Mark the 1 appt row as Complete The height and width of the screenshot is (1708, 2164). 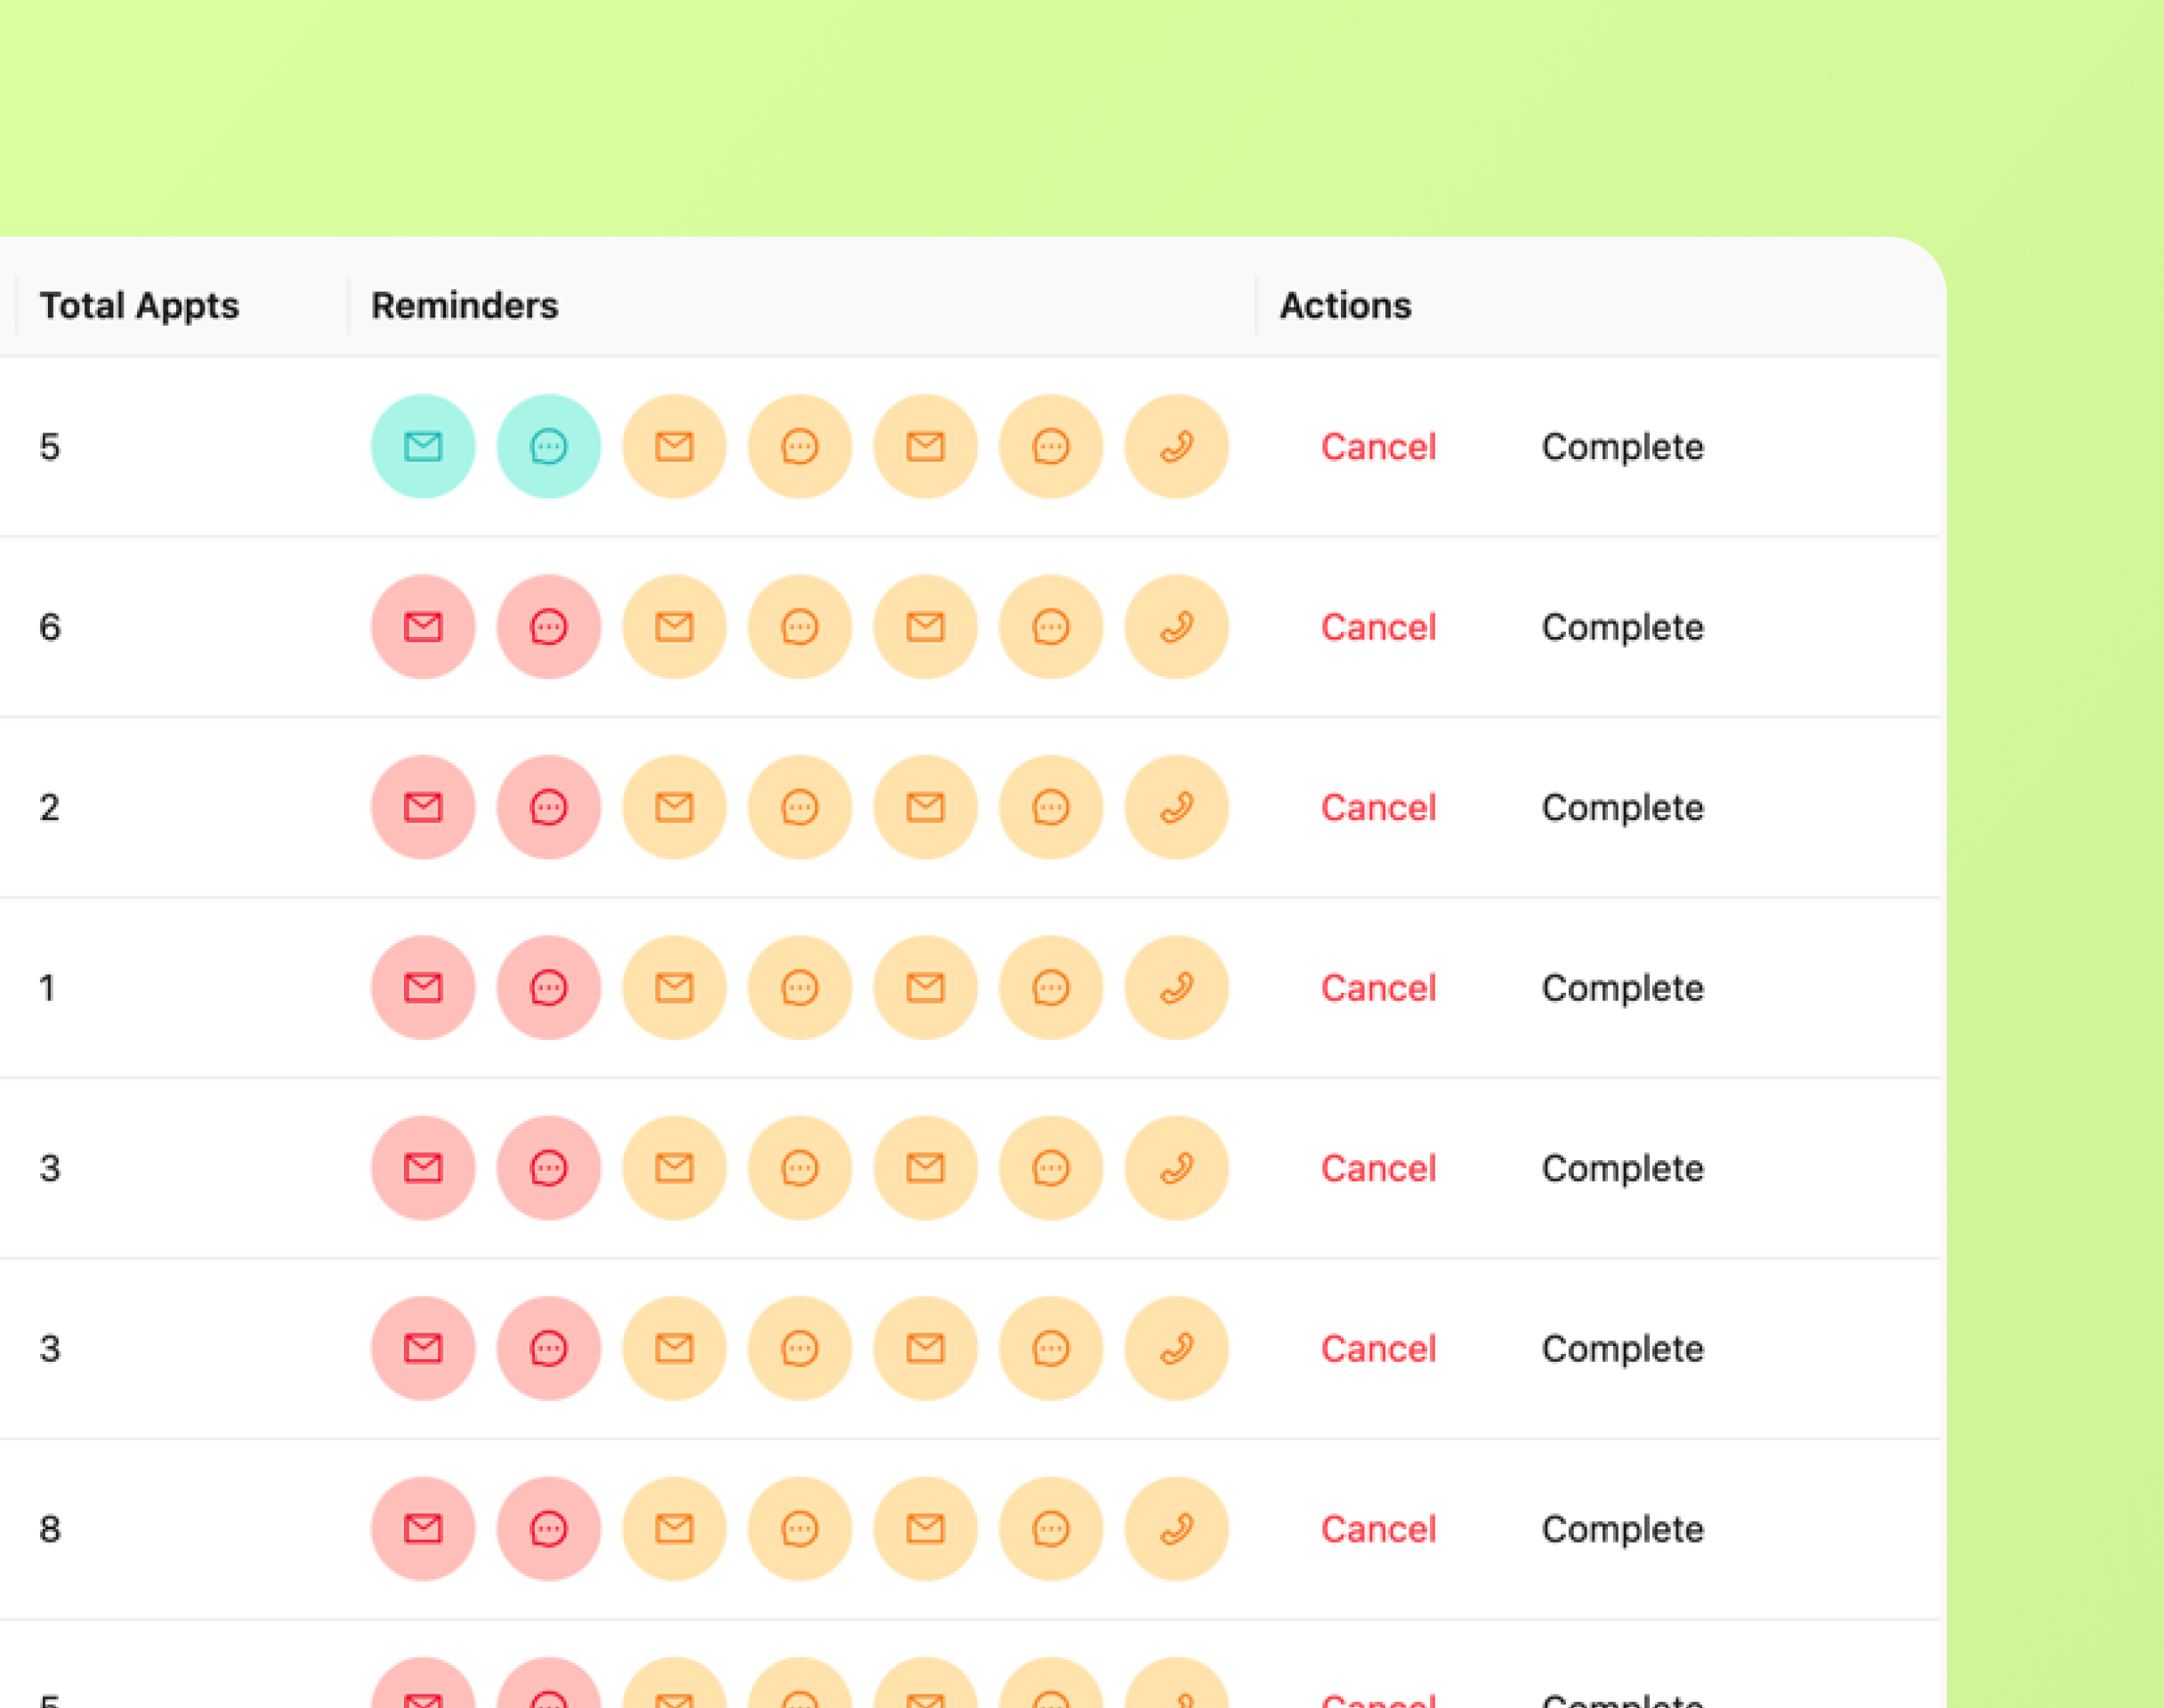click(x=1622, y=988)
